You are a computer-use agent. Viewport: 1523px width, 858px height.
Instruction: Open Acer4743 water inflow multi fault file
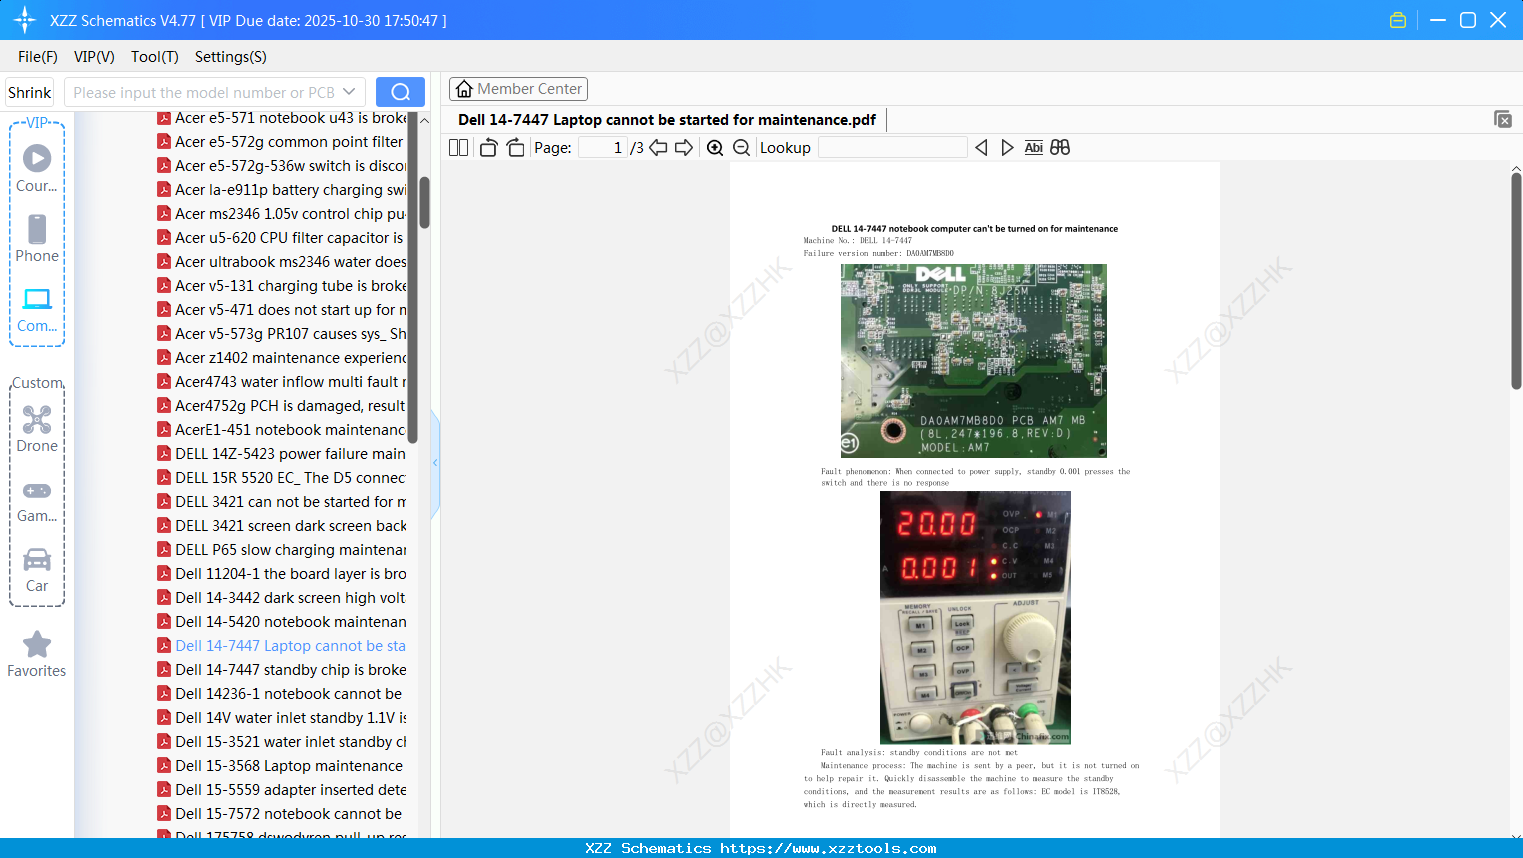[x=281, y=382]
